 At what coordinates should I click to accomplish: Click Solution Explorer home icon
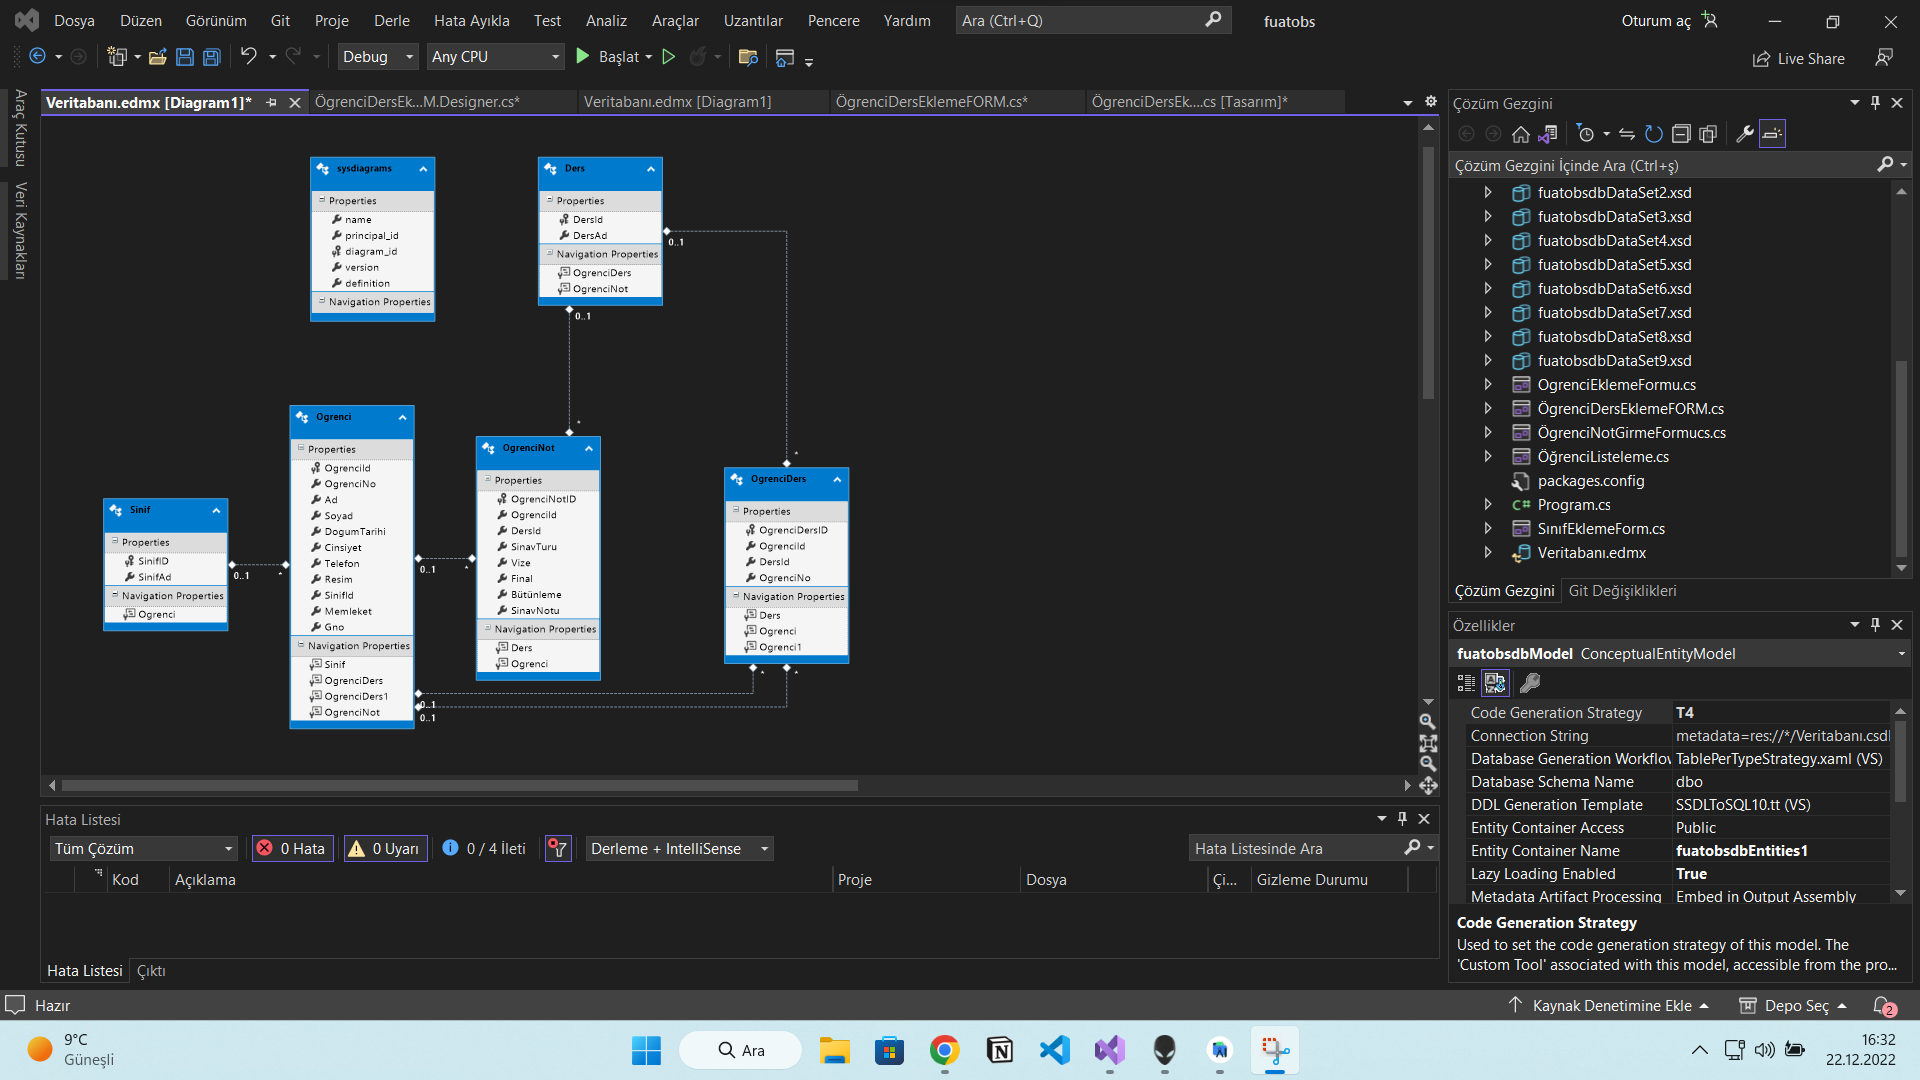[x=1520, y=134]
